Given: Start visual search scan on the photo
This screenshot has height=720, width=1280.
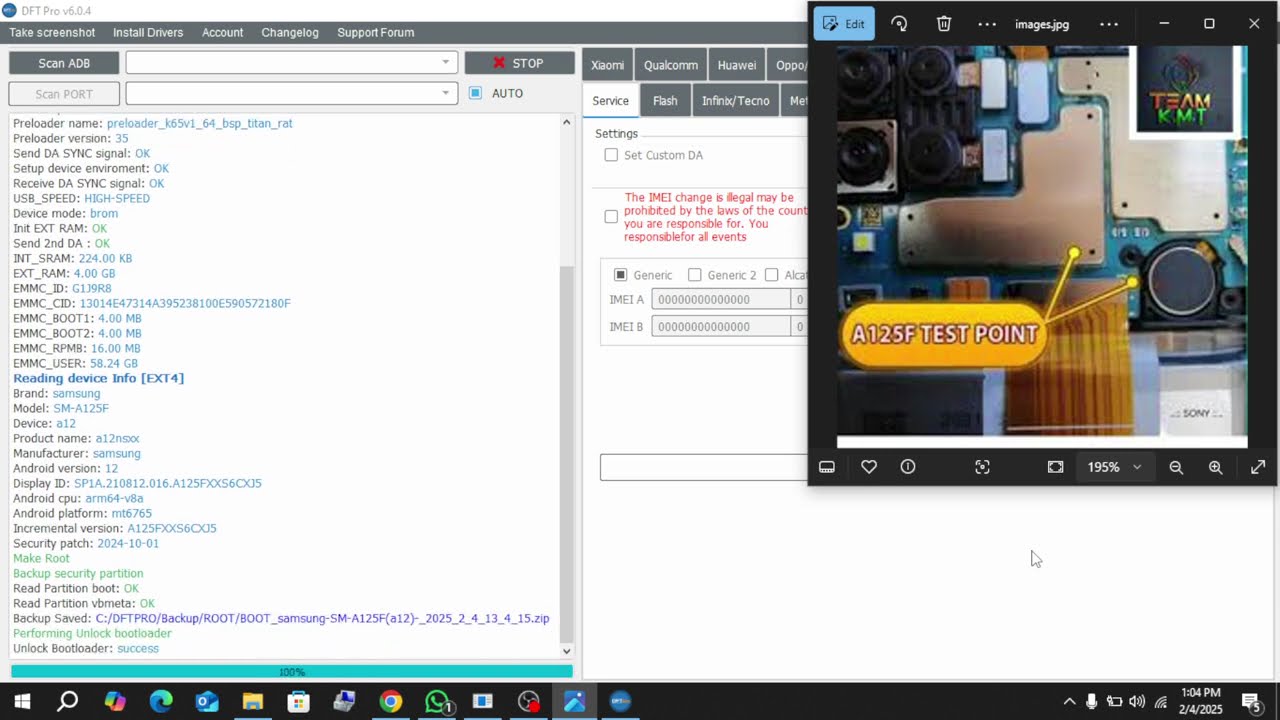Looking at the screenshot, I should point(982,467).
